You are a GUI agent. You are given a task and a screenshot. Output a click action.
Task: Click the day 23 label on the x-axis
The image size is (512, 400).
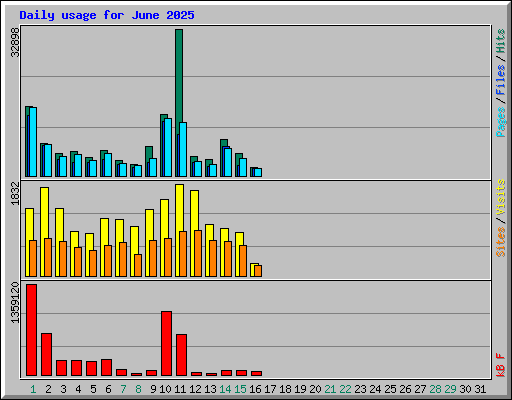click(360, 389)
